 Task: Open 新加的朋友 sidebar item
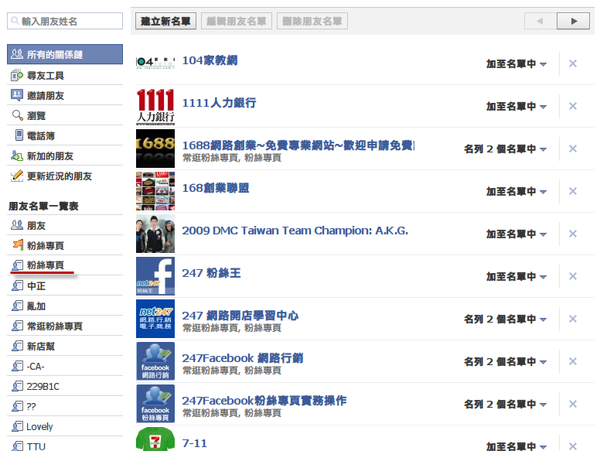click(x=65, y=156)
